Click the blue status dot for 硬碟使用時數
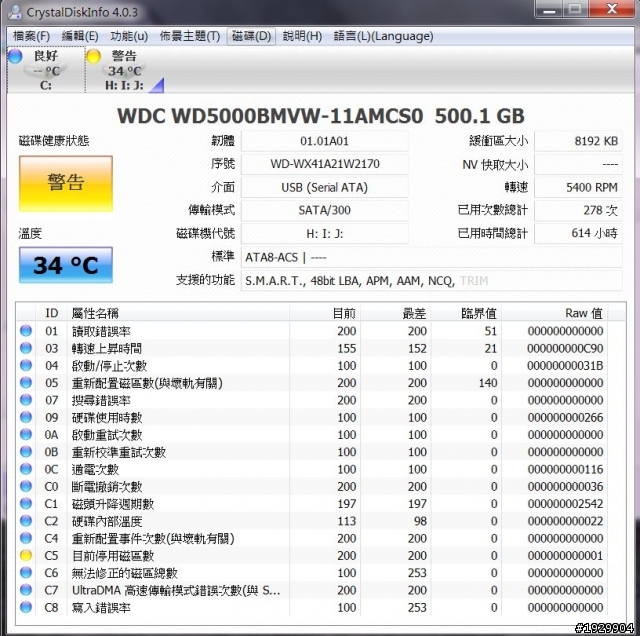This screenshot has height=636, width=640. coord(26,417)
